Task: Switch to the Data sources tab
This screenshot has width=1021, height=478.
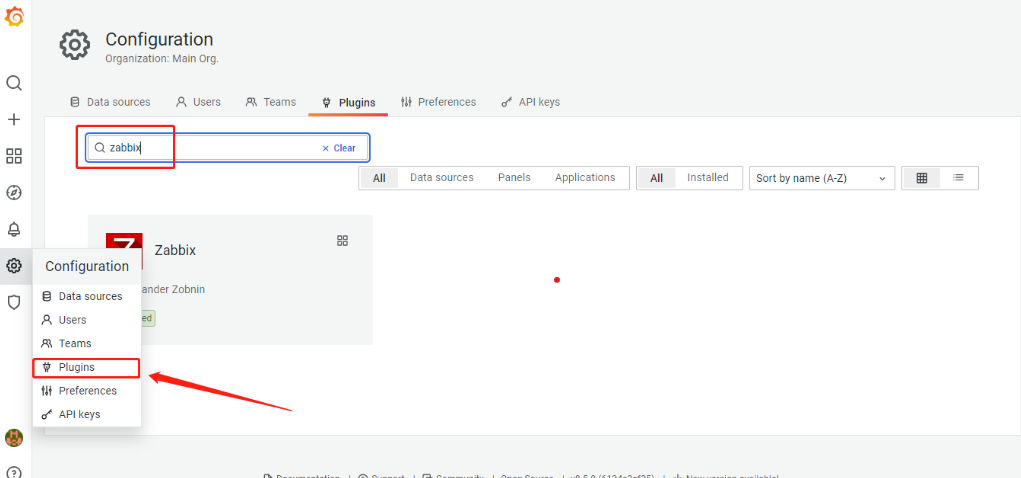Action: (x=110, y=102)
